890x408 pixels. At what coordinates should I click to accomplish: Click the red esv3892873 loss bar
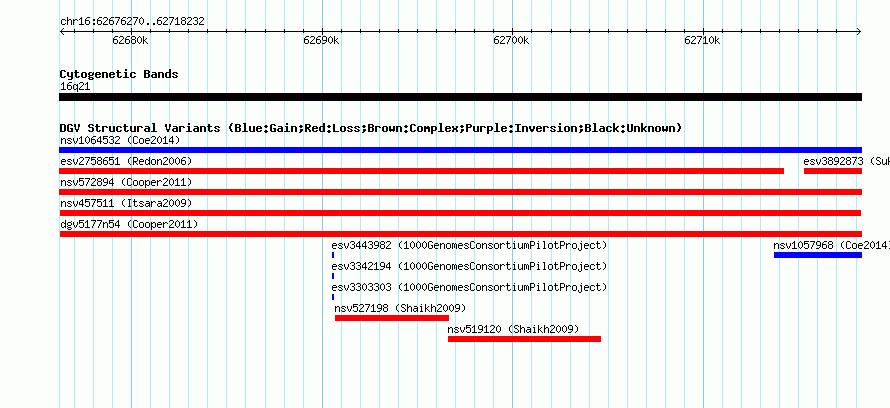tap(833, 171)
